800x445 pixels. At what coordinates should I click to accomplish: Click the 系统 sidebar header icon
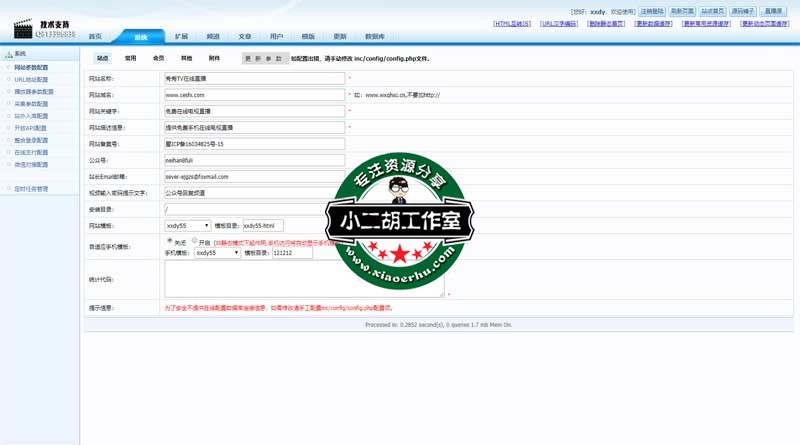[x=9, y=55]
